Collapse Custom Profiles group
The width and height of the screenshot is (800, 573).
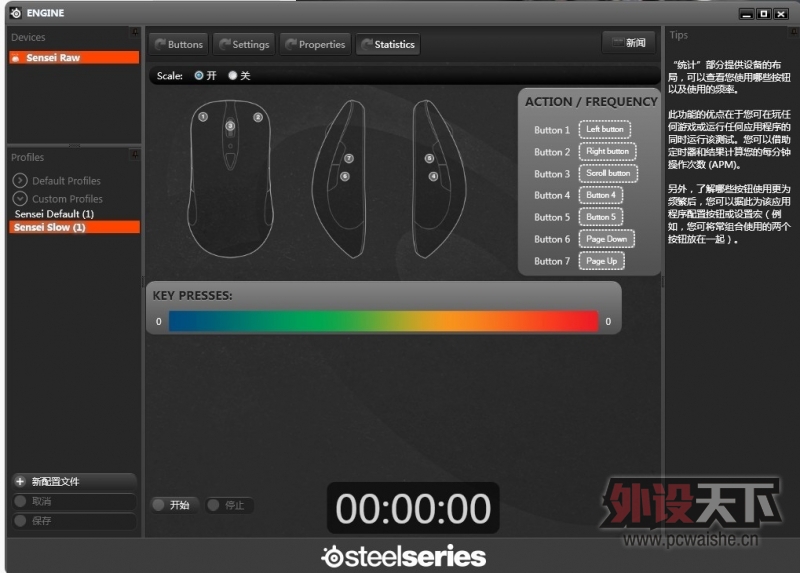20,198
